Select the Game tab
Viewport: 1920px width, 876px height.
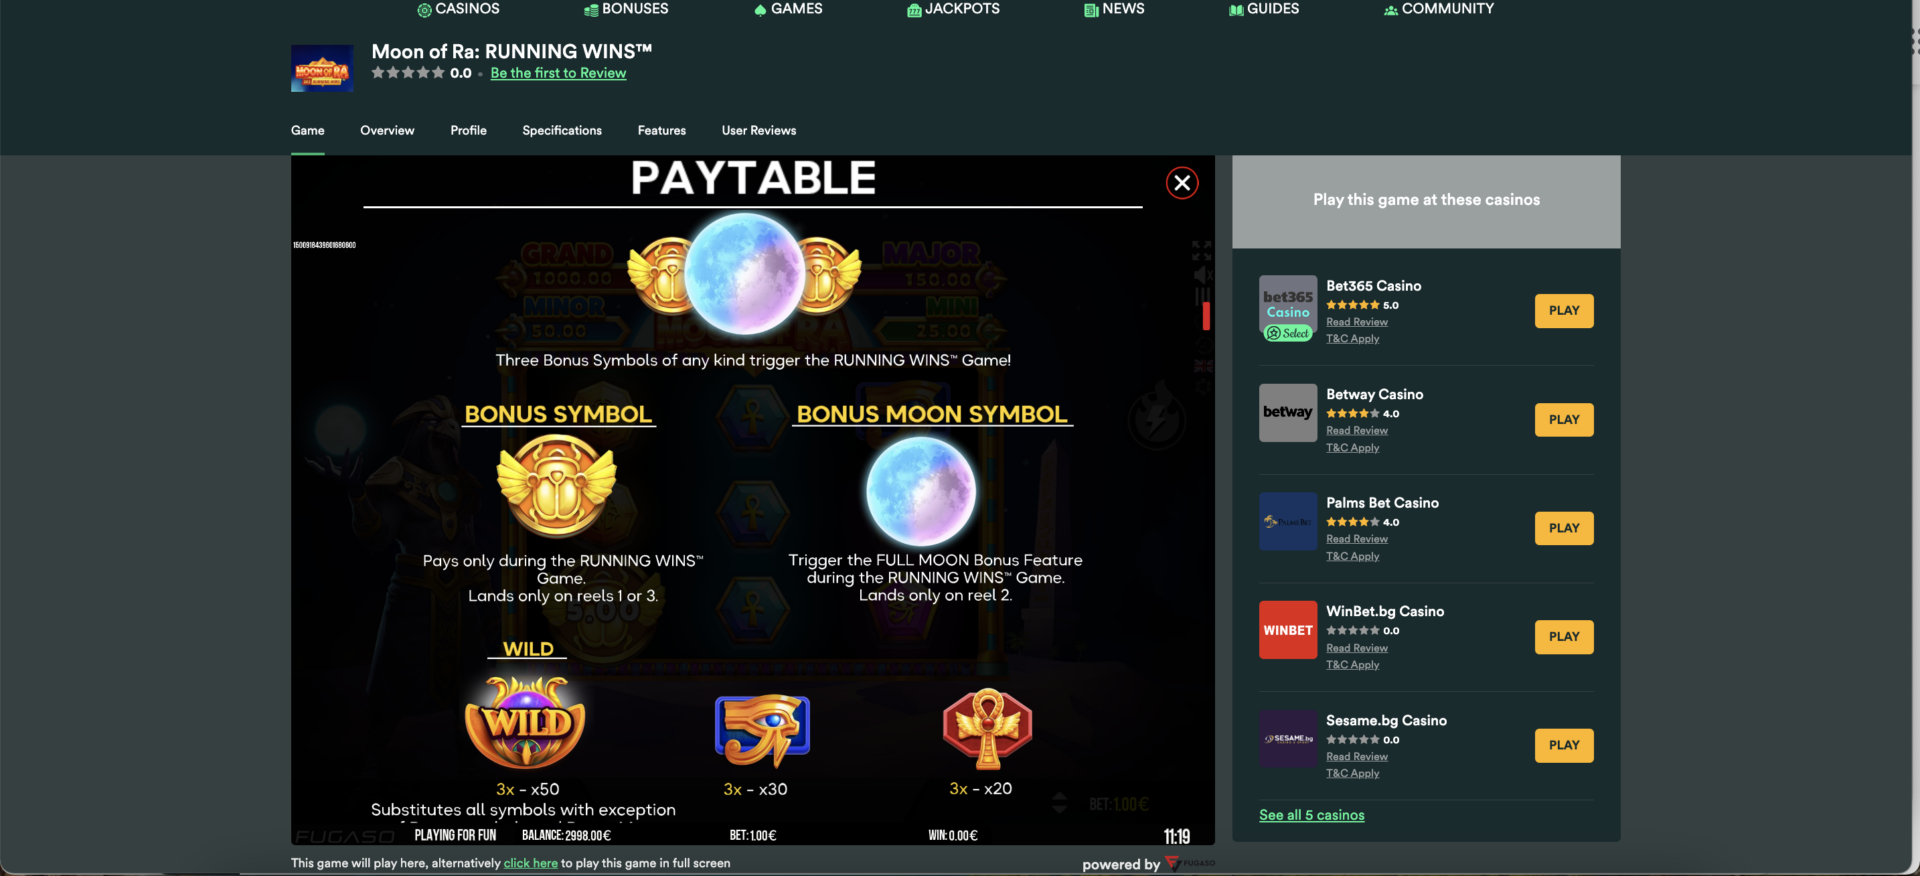(308, 131)
